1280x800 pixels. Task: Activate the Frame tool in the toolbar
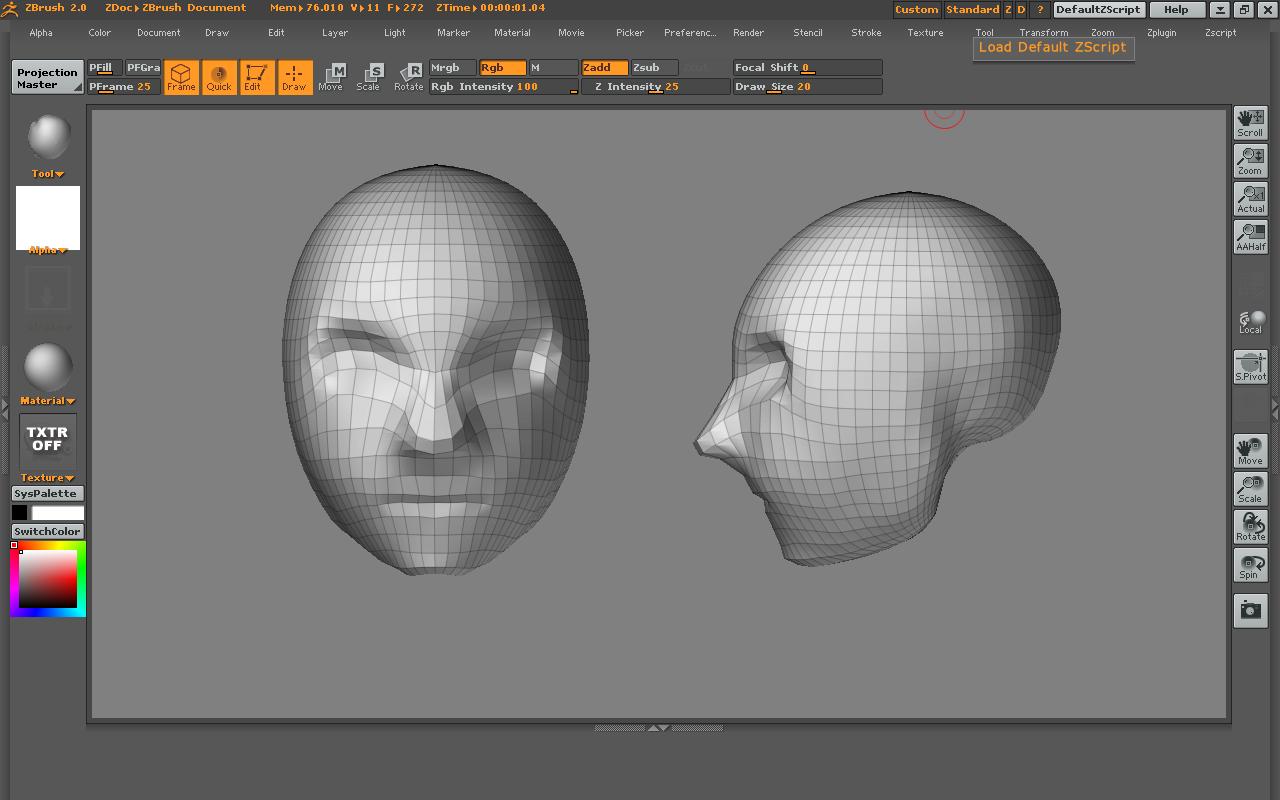pyautogui.click(x=181, y=77)
